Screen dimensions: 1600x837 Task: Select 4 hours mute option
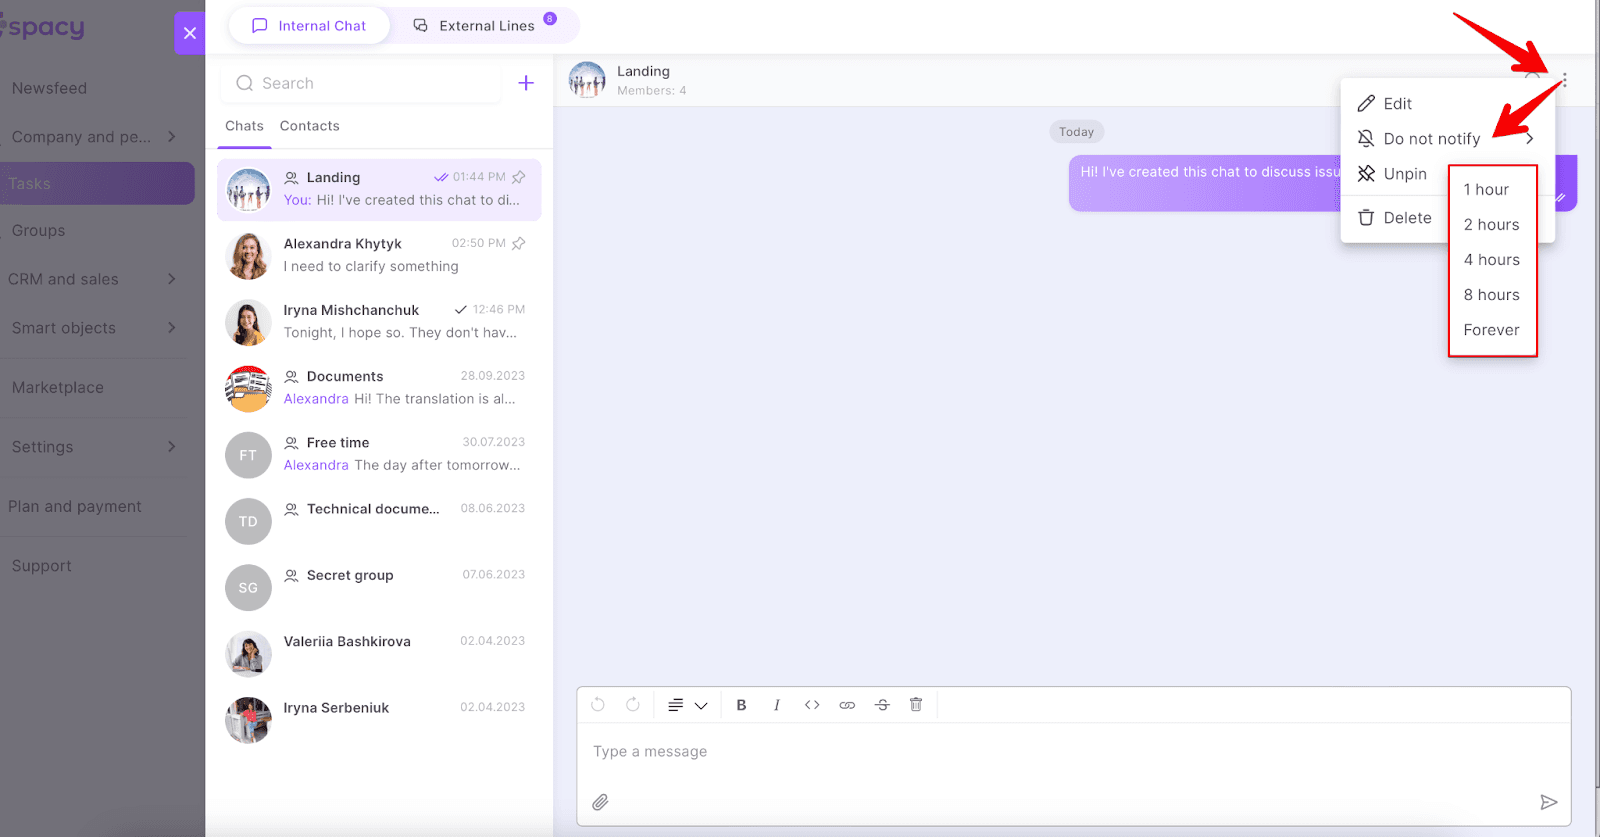coord(1491,260)
